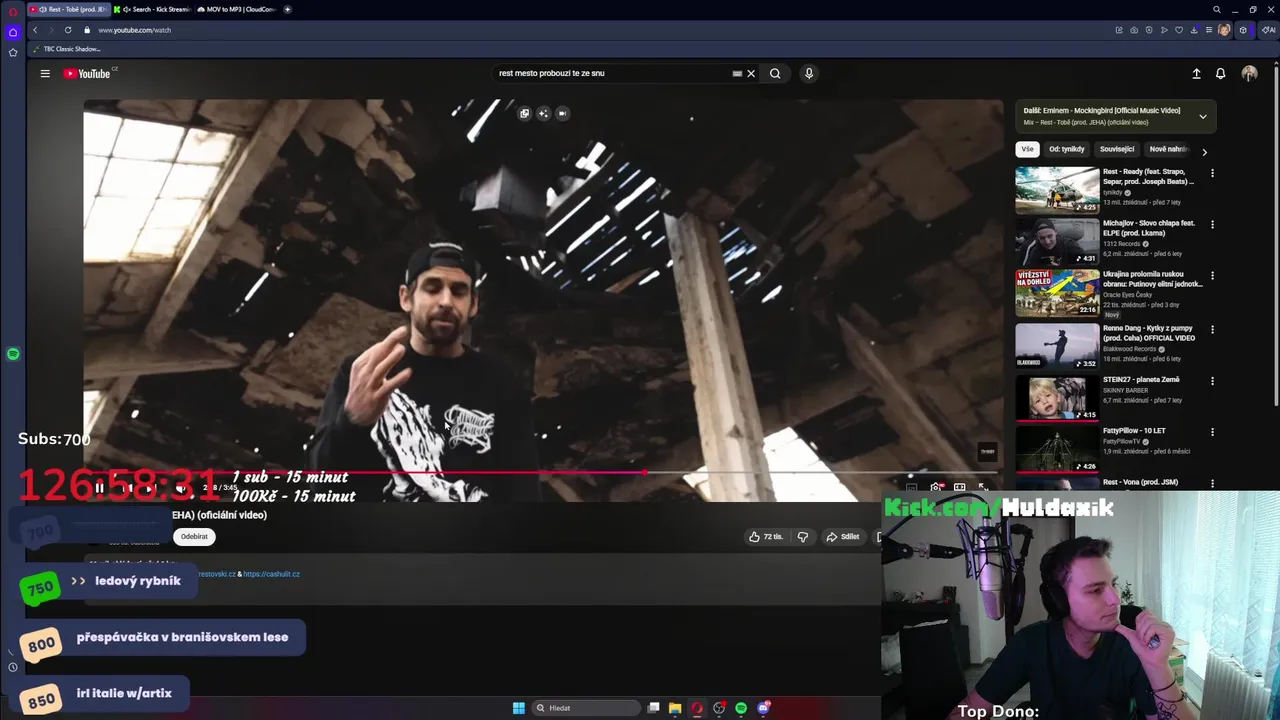
Task: Open File Explorer on the taskbar
Action: click(675, 708)
